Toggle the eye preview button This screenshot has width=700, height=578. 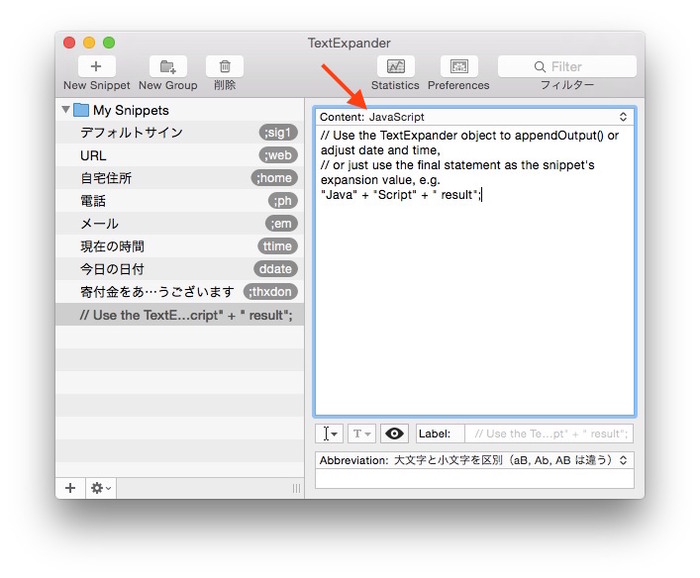coord(394,433)
